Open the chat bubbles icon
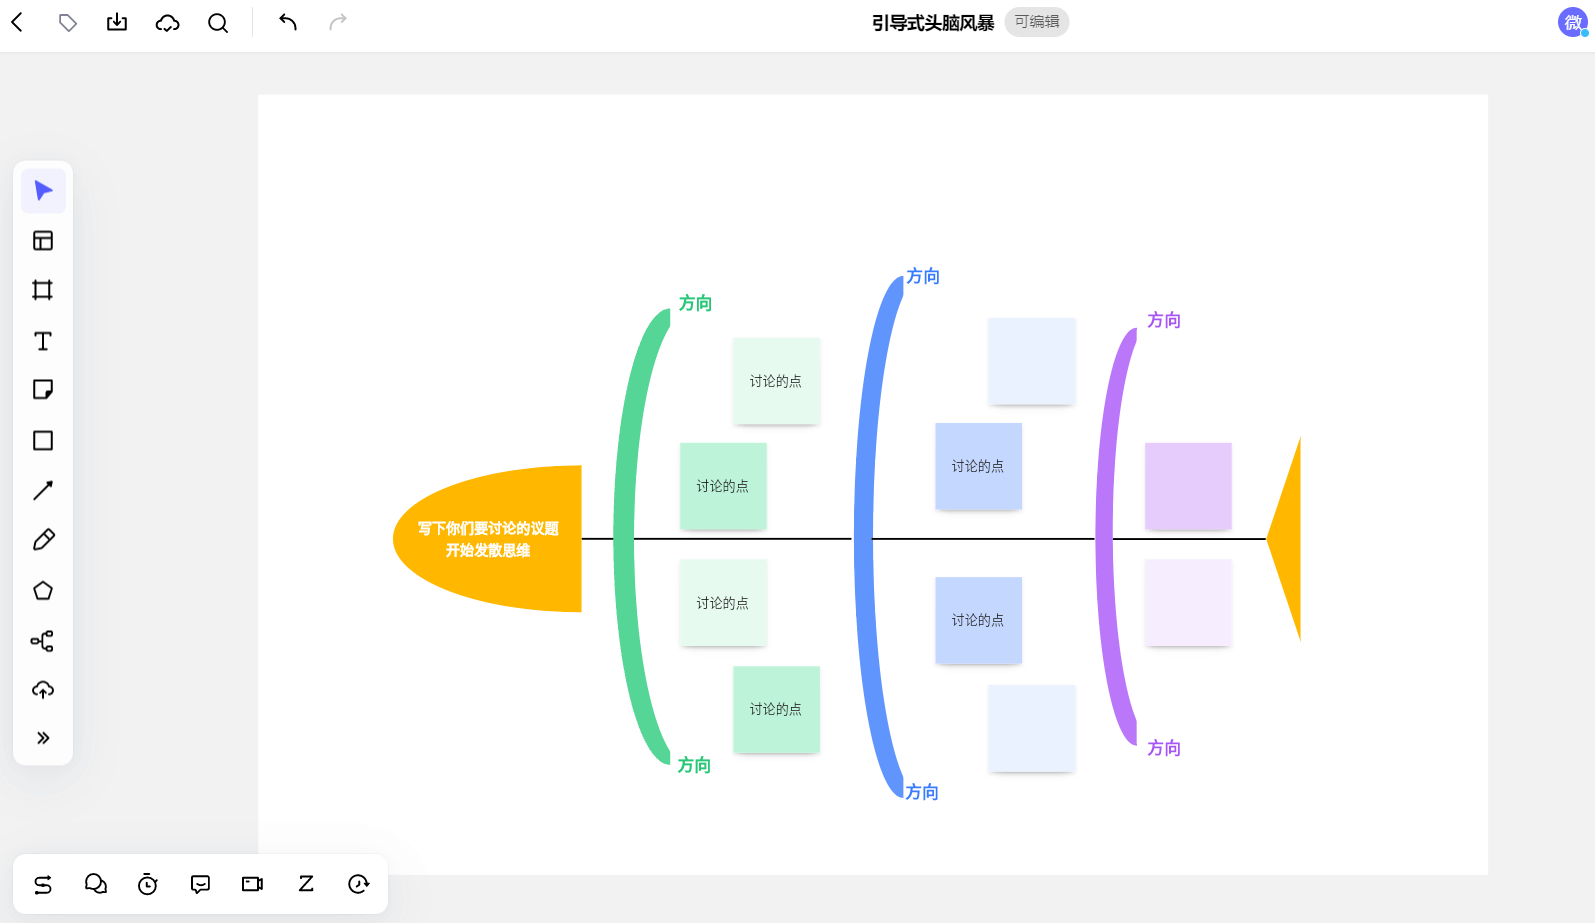The height and width of the screenshot is (923, 1595). click(x=96, y=884)
